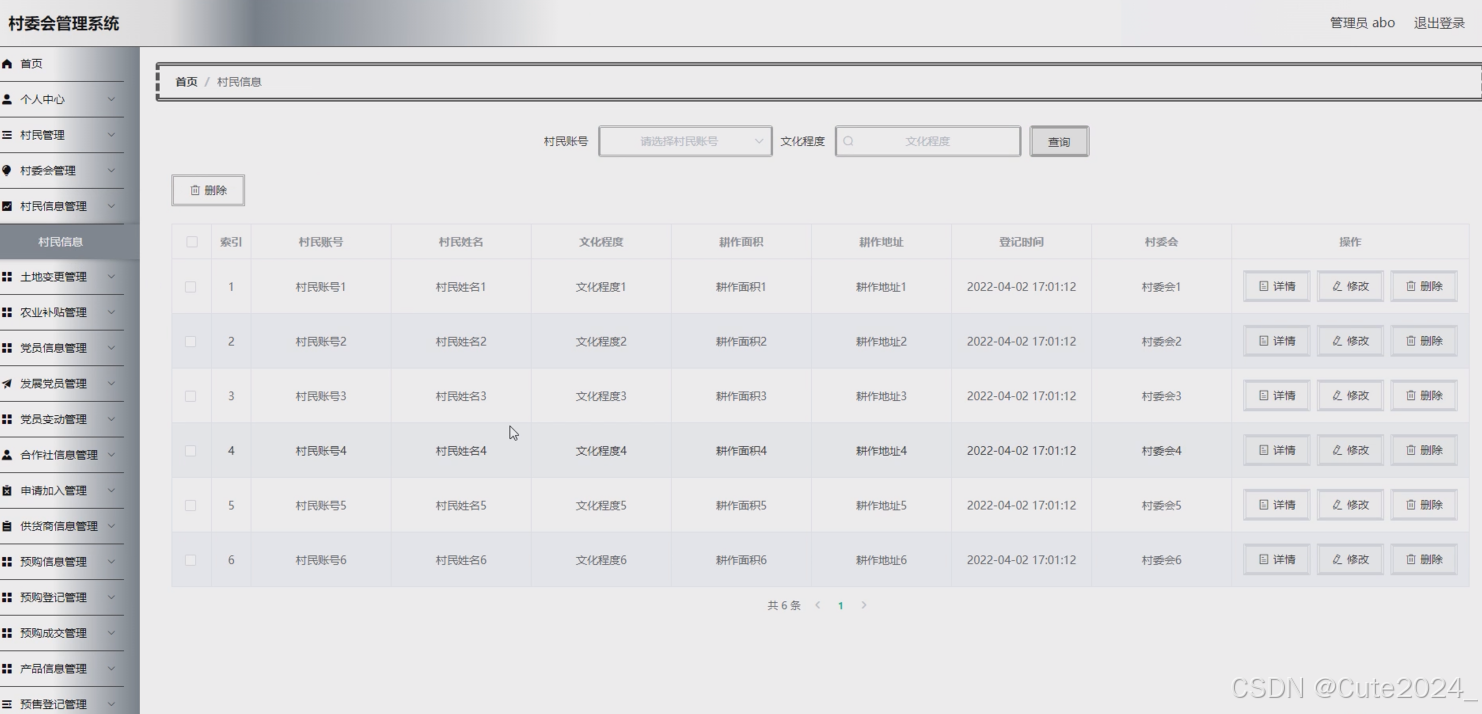Screen dimensions: 1482x714
Task: Click the grid icon beside 预购登记管理
Action: pos(7,597)
